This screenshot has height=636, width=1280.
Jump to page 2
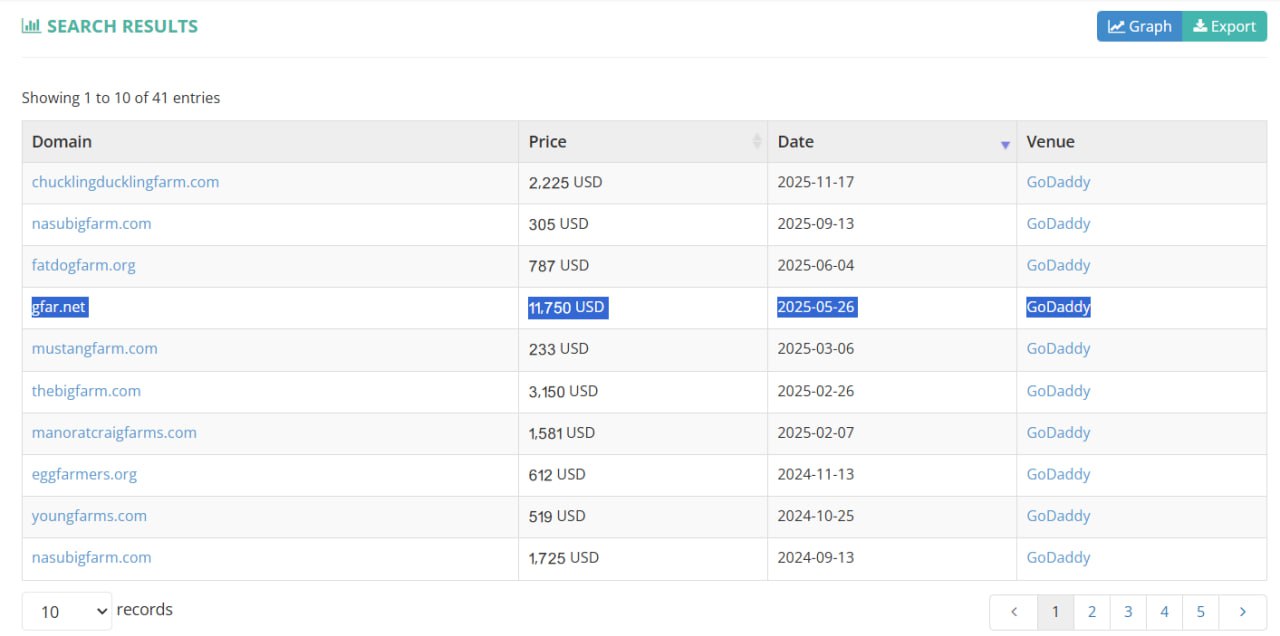pyautogui.click(x=1092, y=612)
